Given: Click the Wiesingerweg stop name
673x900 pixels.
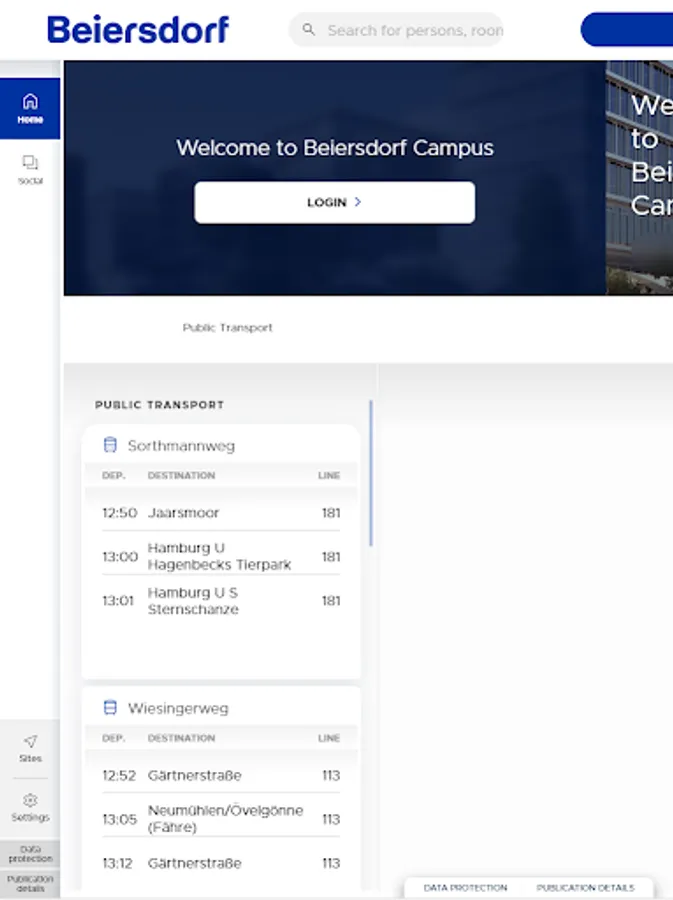Looking at the screenshot, I should coord(178,708).
